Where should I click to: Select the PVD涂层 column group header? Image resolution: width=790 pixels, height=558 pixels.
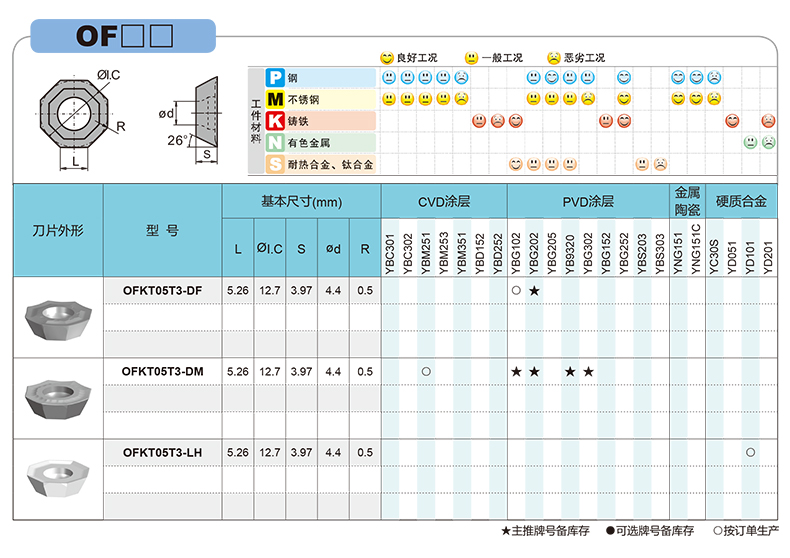click(587, 201)
